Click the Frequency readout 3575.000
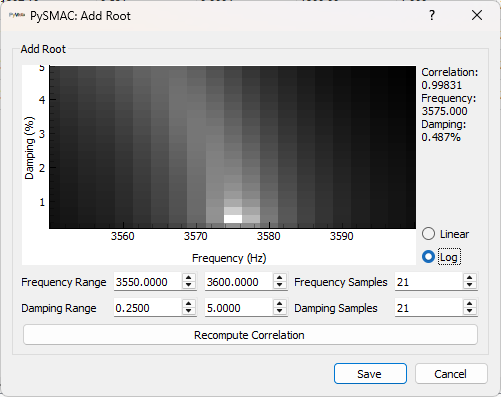This screenshot has width=501, height=397. pyautogui.click(x=444, y=111)
